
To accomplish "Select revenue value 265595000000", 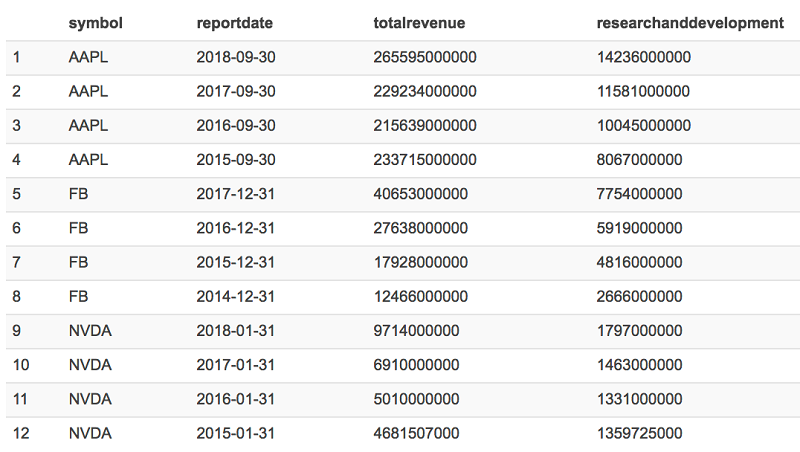I will coord(424,57).
